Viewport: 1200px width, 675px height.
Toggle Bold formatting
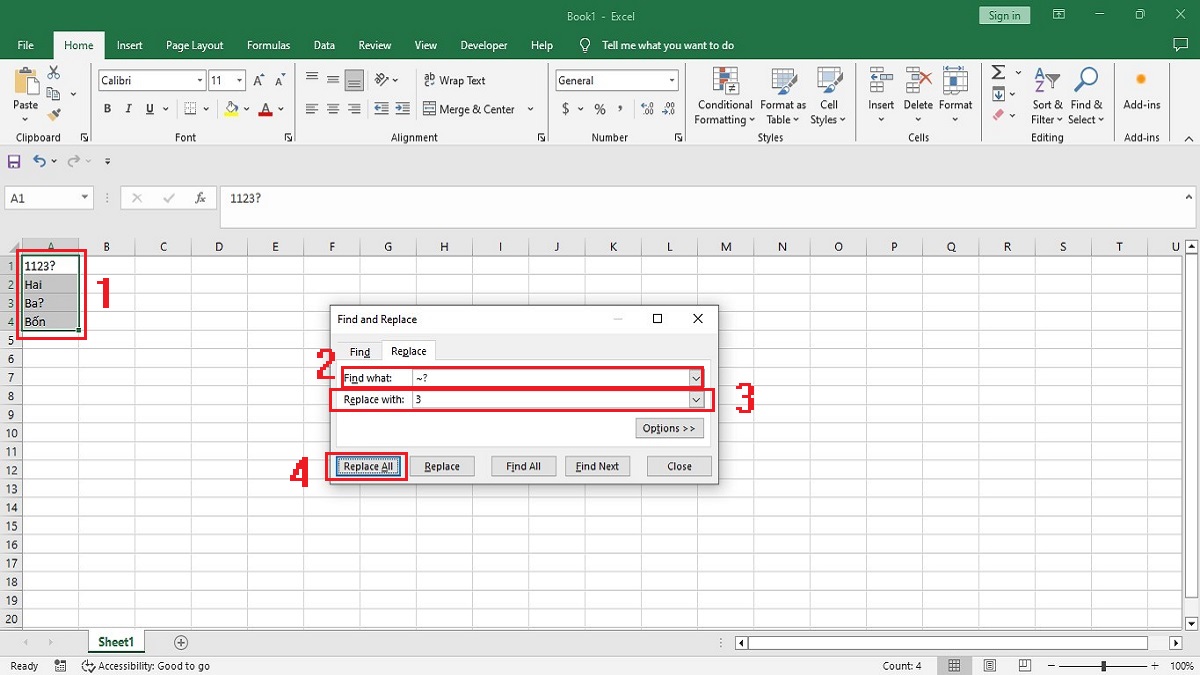pos(107,109)
